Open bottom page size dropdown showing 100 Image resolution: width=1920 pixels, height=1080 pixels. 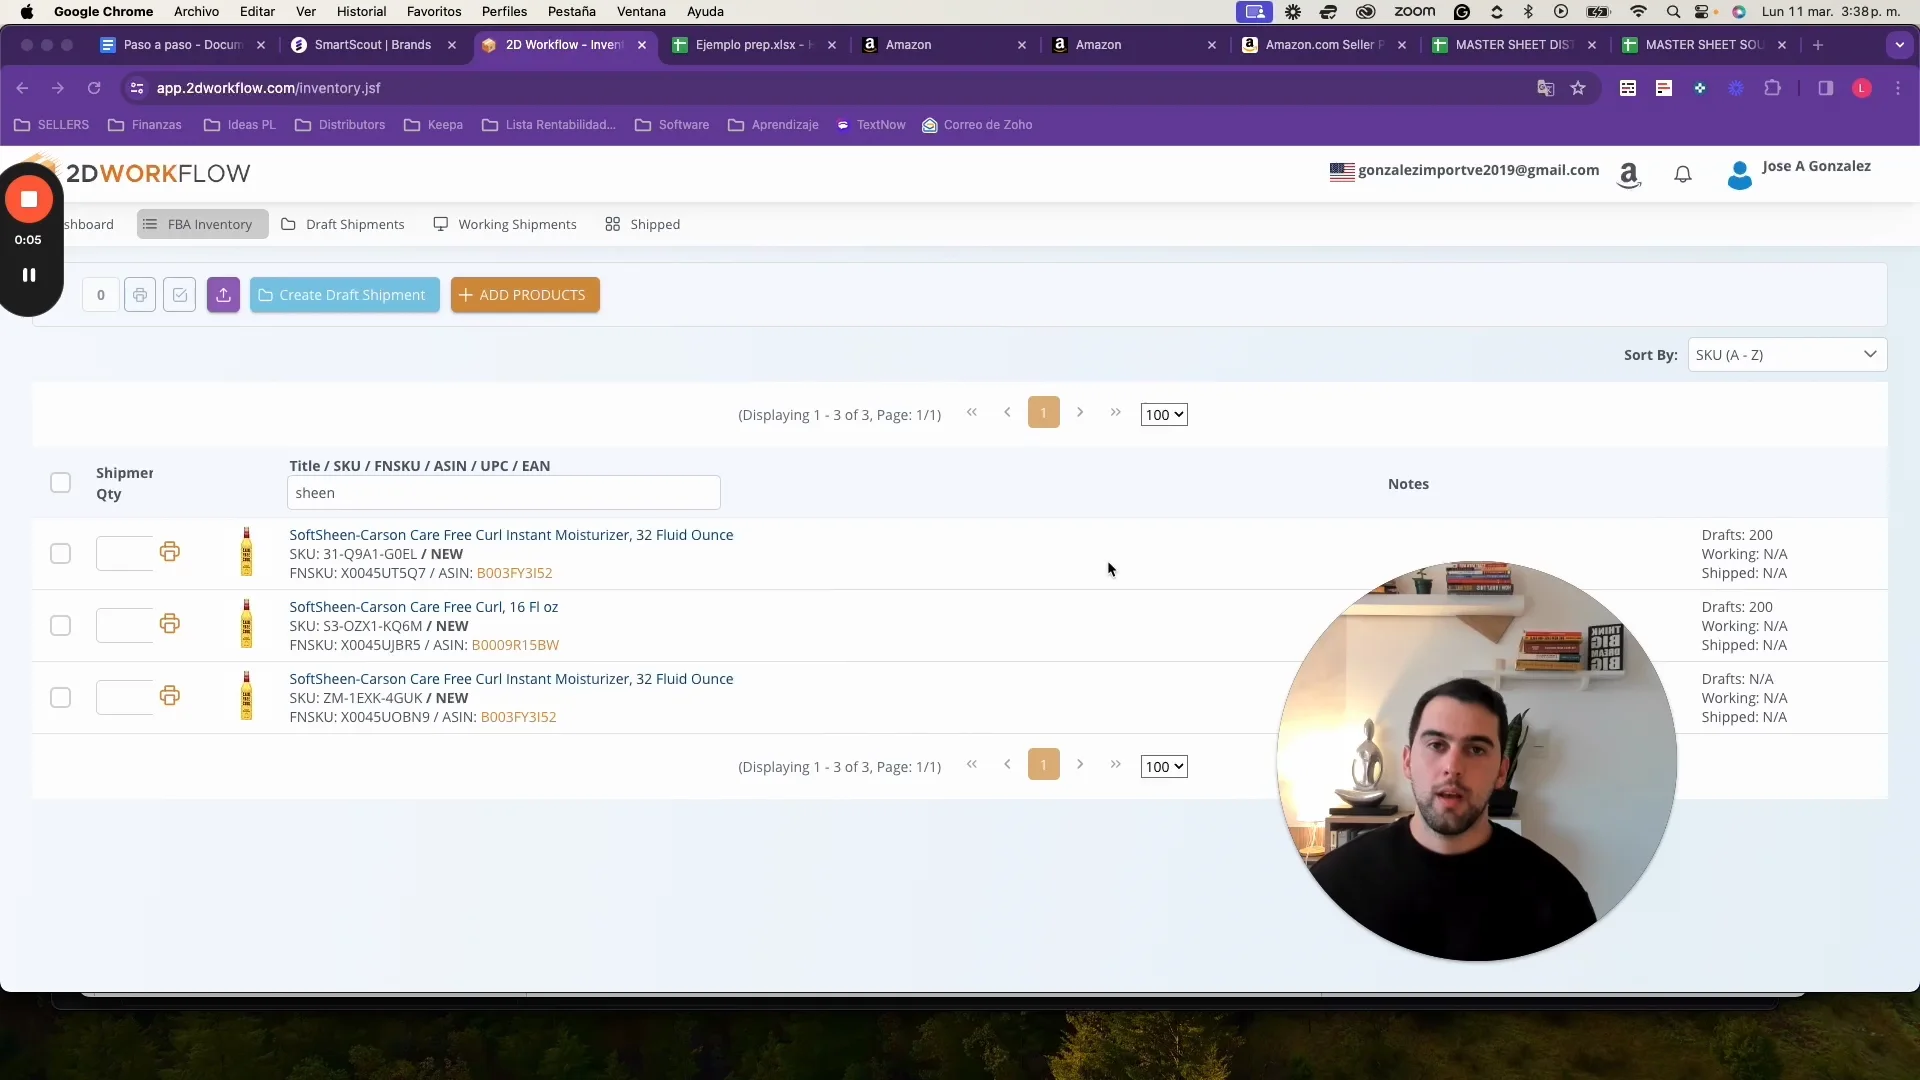1164,767
